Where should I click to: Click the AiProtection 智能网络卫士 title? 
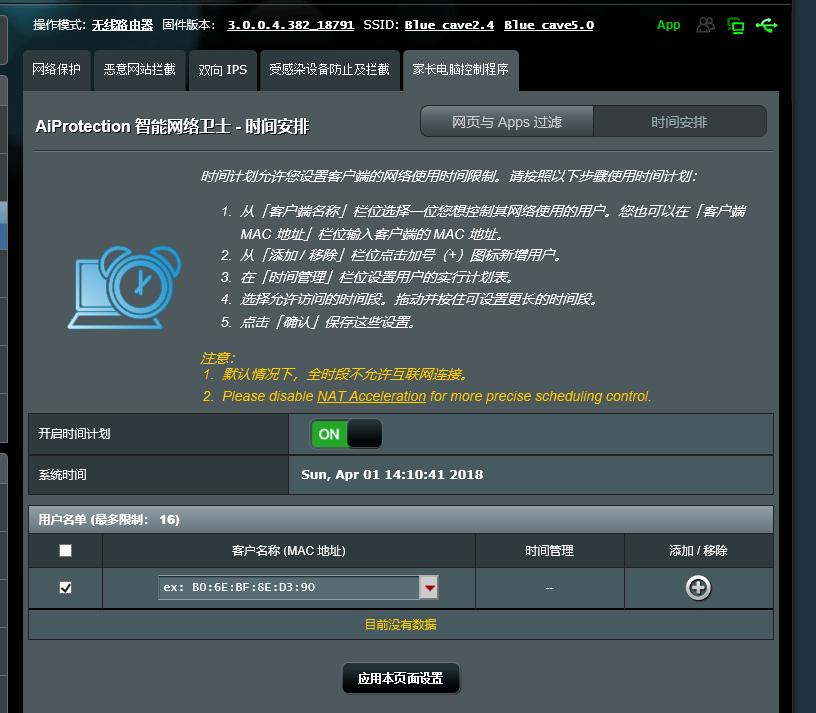click(172, 126)
